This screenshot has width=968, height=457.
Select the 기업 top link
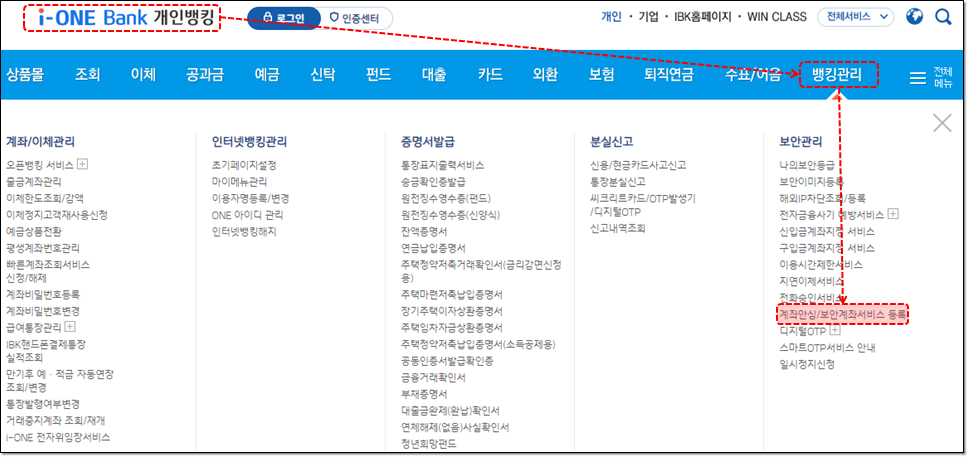(648, 17)
